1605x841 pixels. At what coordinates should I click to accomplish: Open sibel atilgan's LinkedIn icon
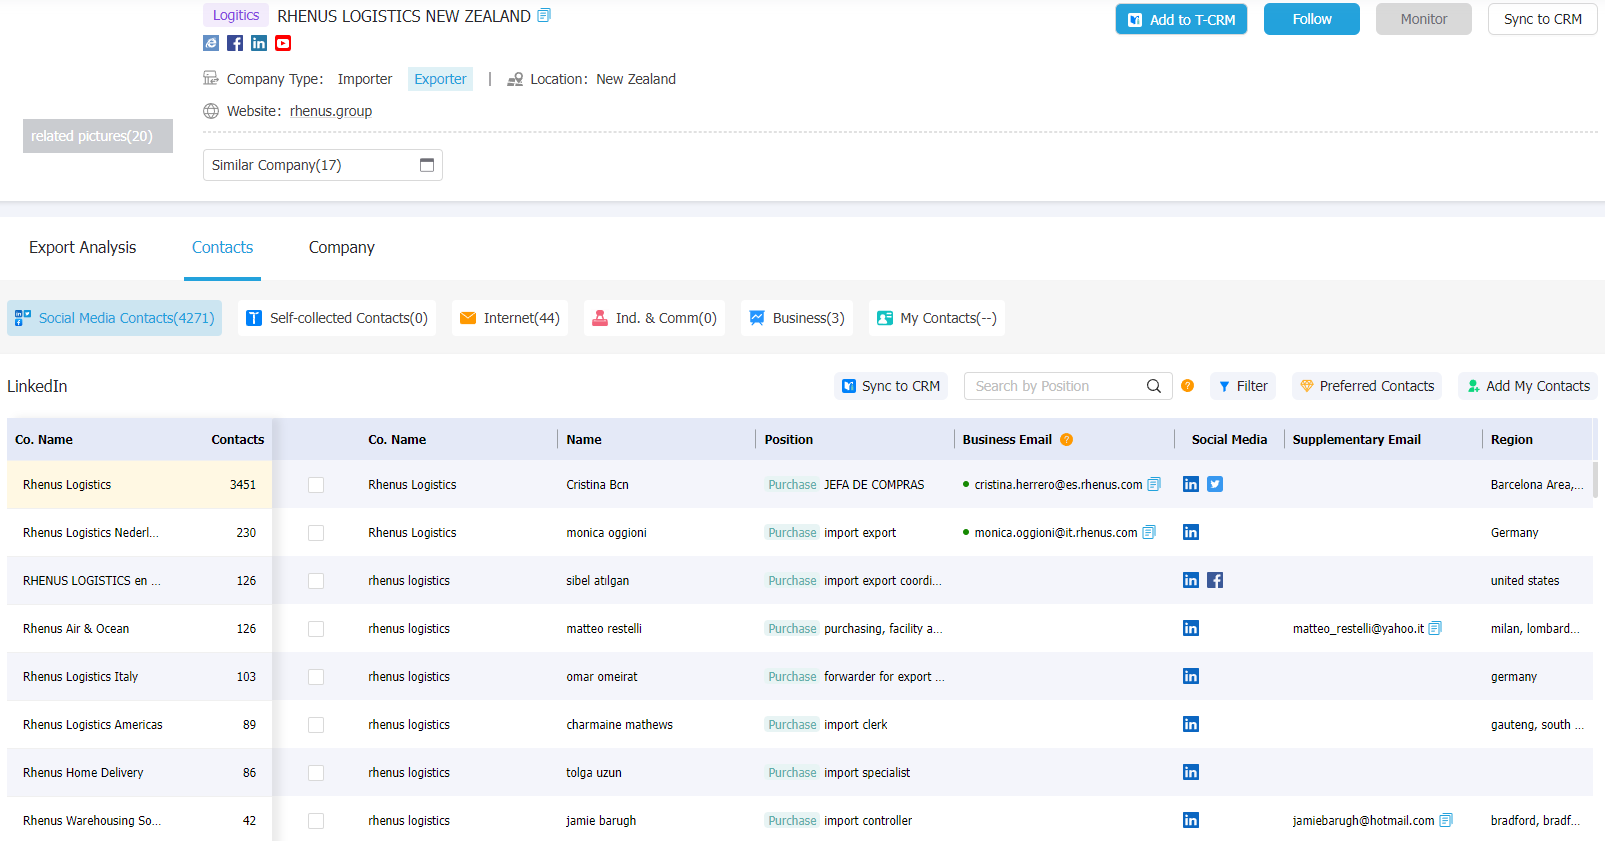pyautogui.click(x=1191, y=580)
